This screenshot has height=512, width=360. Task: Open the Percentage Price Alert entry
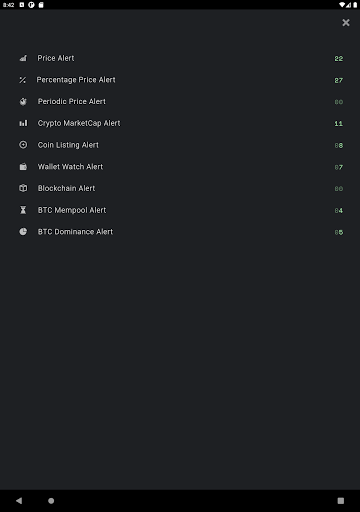pos(180,80)
